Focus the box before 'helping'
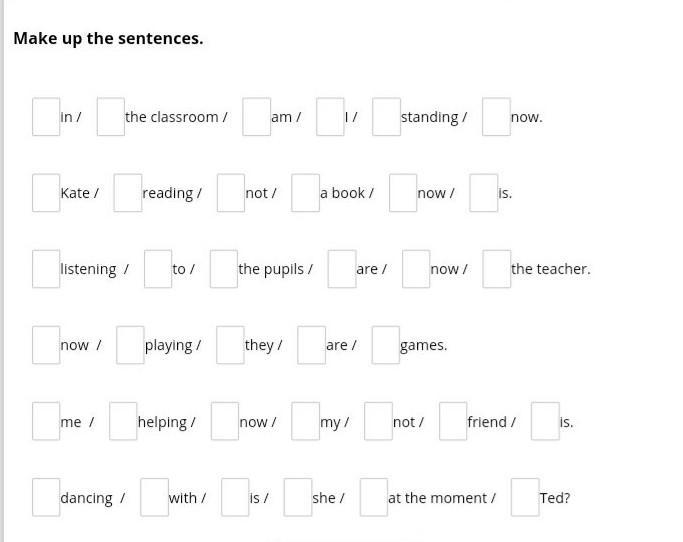The height and width of the screenshot is (542, 683). (123, 421)
